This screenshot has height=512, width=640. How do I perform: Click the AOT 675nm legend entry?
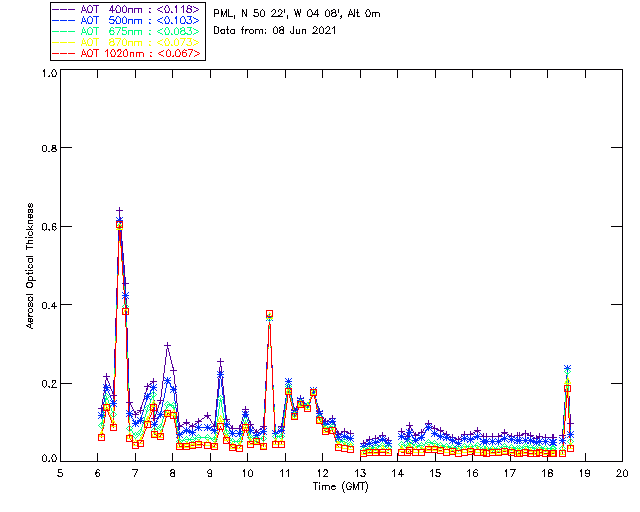click(x=127, y=31)
